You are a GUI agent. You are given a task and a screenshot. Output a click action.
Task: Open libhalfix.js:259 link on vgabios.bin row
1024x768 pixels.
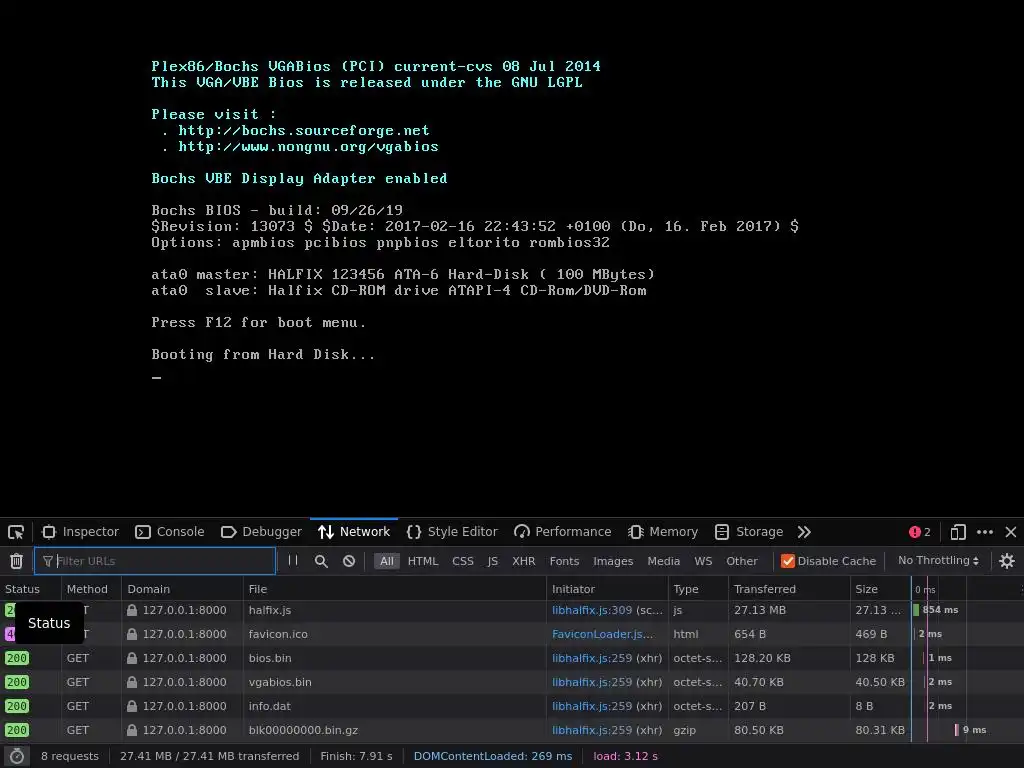592,682
